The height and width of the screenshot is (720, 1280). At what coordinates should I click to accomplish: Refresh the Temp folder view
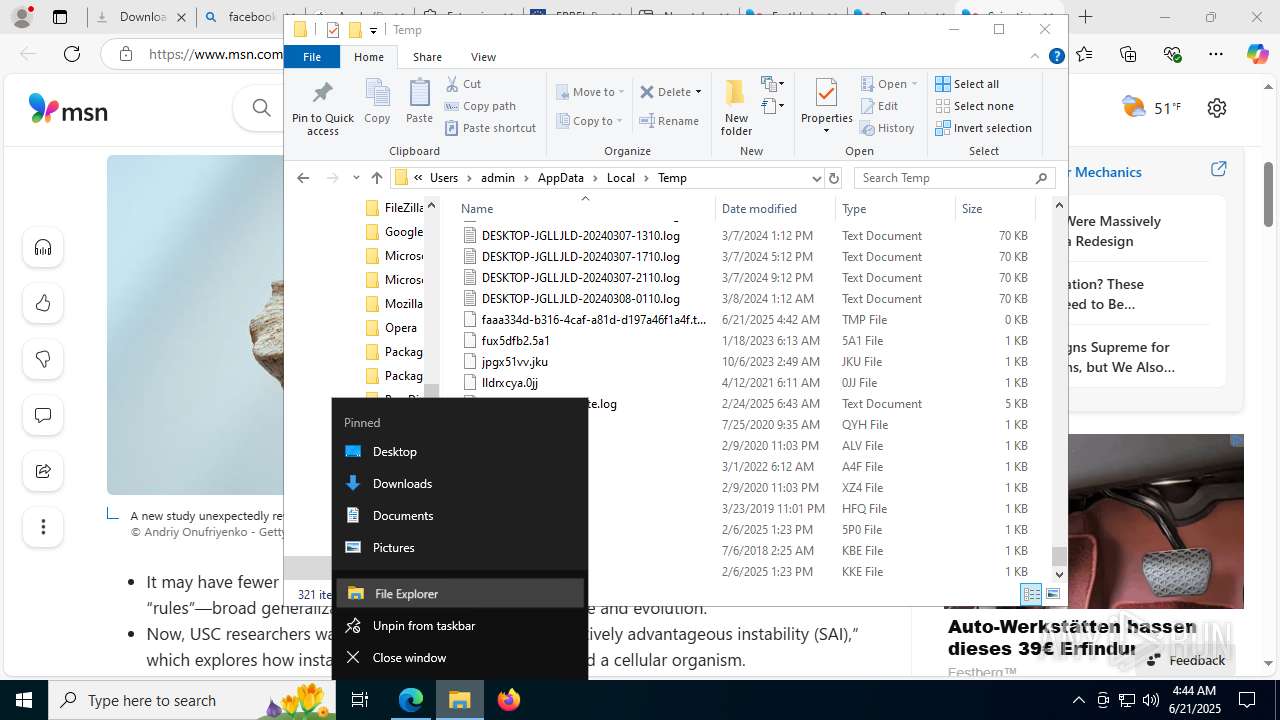tap(834, 178)
